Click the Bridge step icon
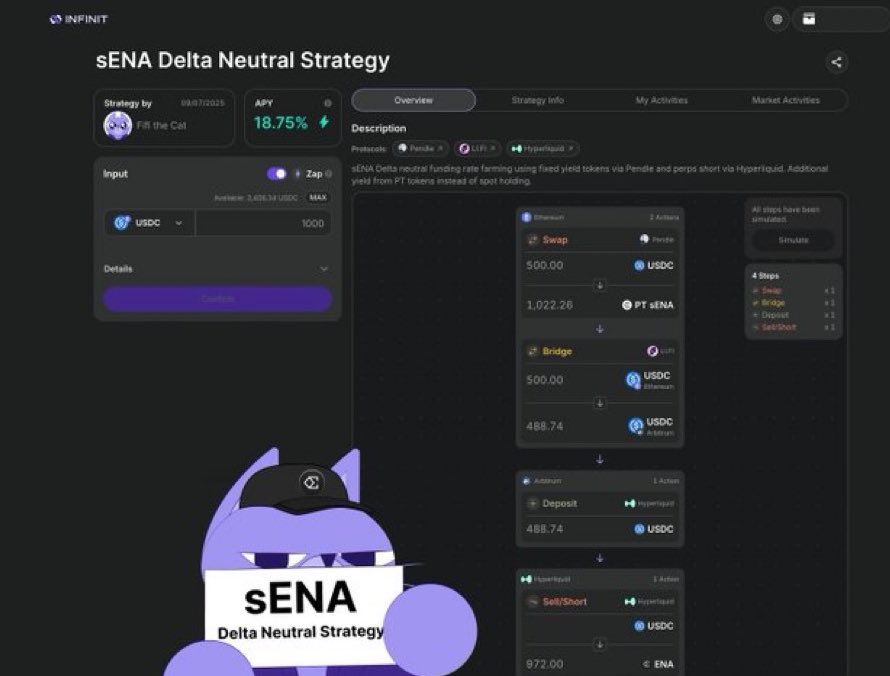This screenshot has width=890, height=676. (532, 352)
